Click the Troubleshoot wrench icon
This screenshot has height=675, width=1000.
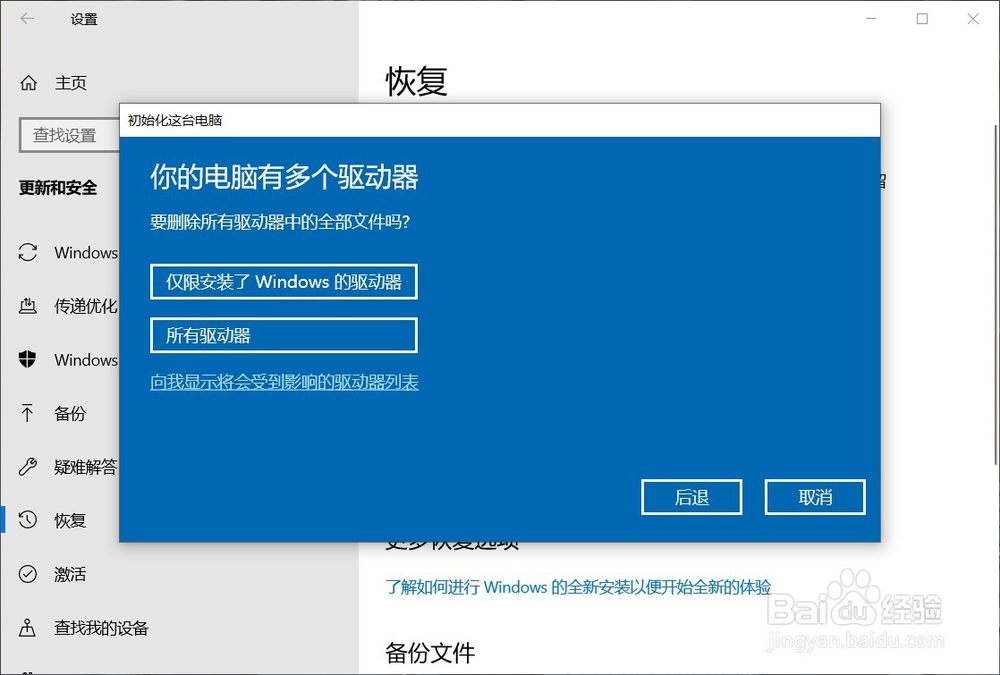coord(27,466)
